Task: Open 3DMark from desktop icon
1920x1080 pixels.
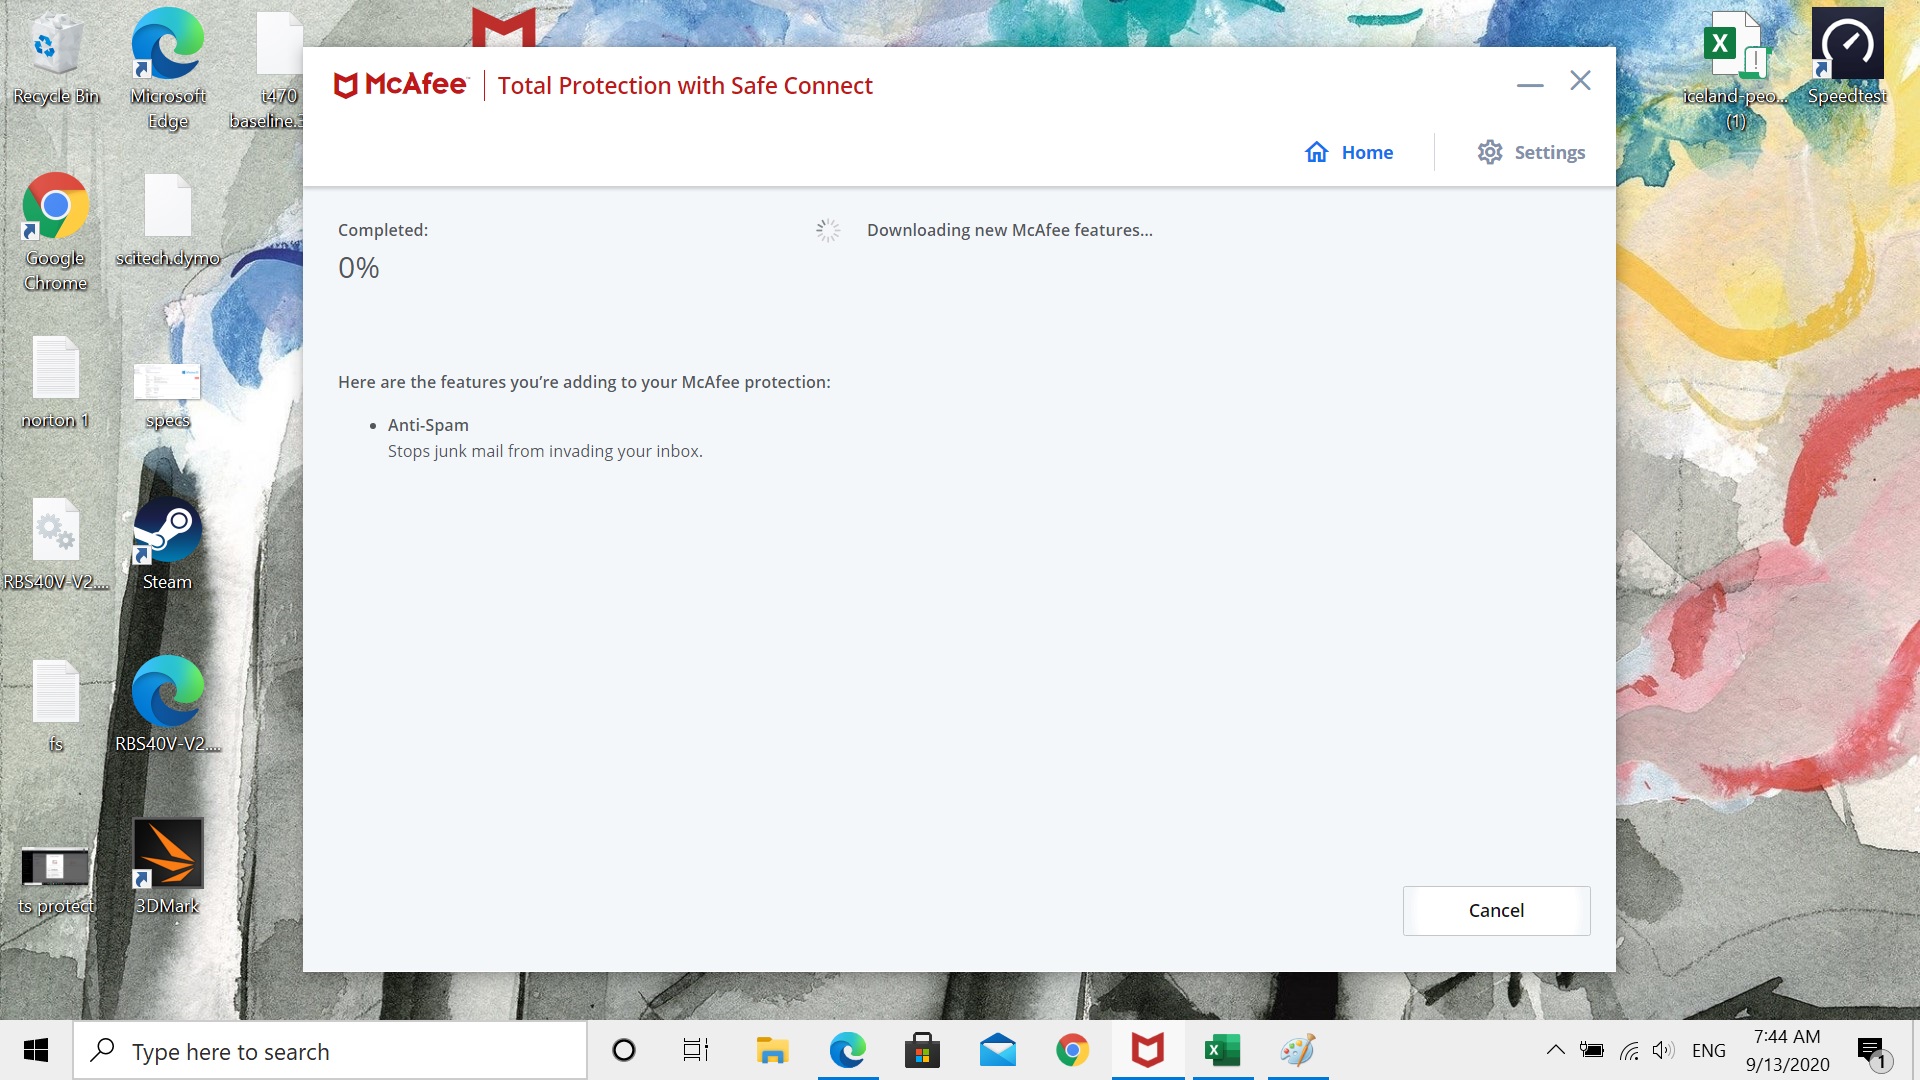Action: tap(166, 864)
